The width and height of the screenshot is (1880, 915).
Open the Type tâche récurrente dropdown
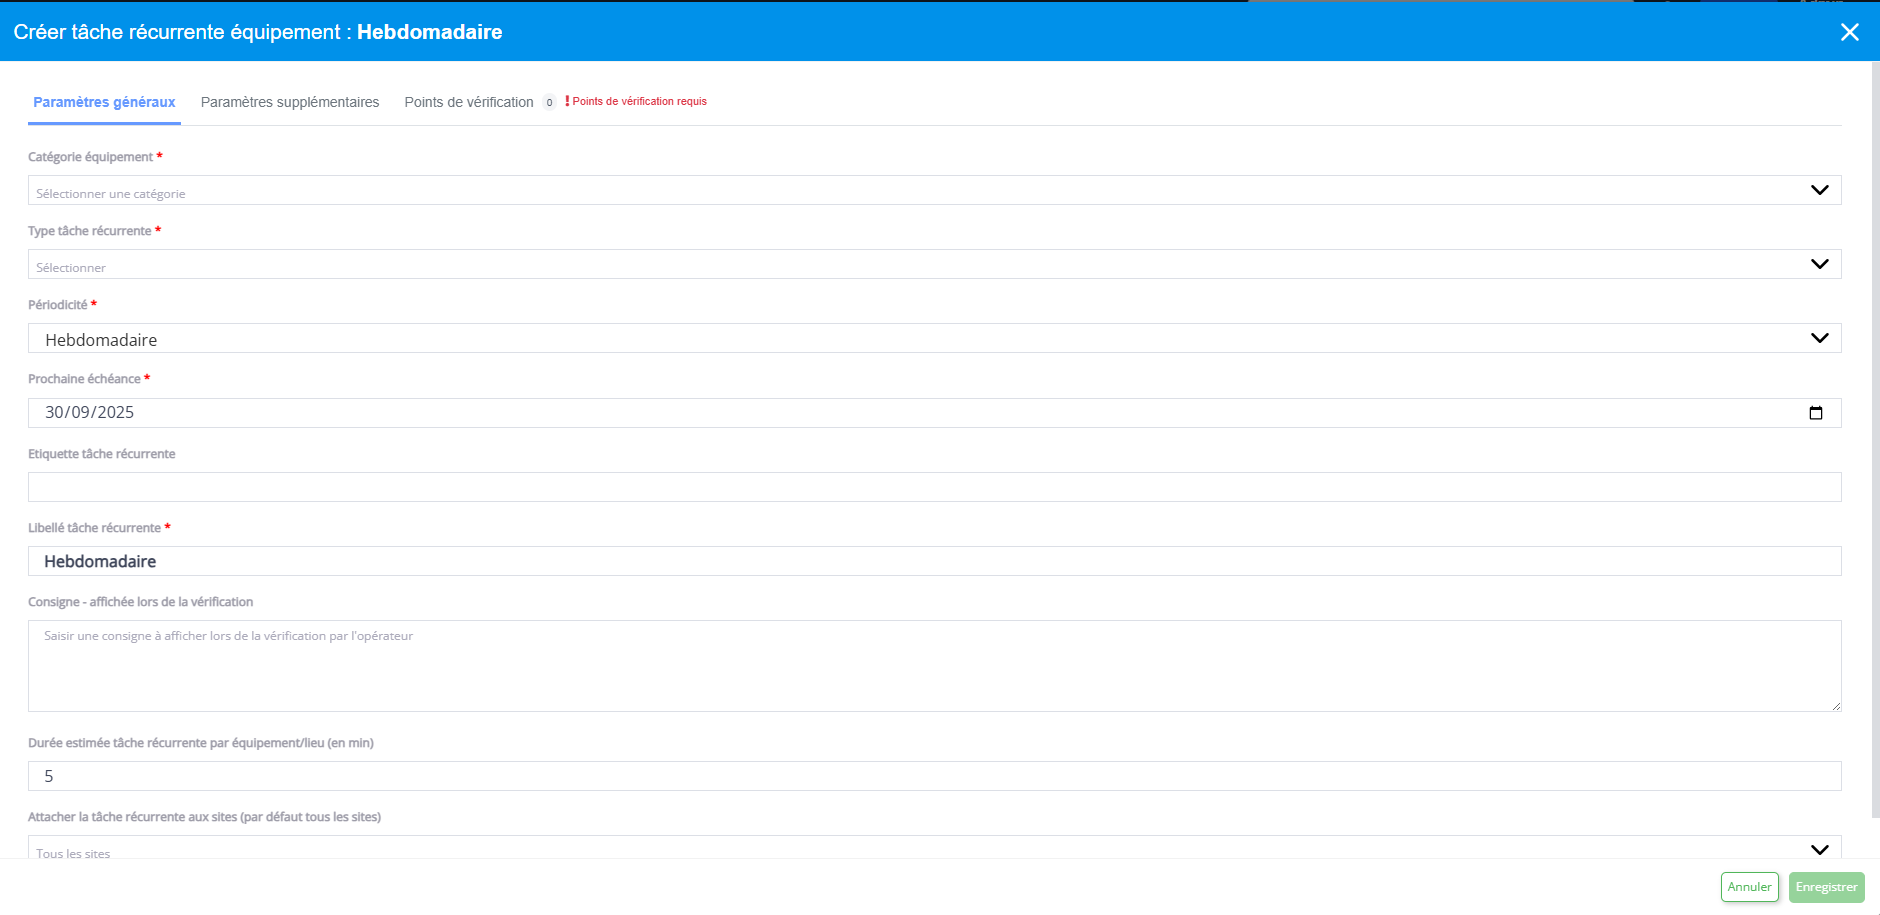(x=933, y=265)
